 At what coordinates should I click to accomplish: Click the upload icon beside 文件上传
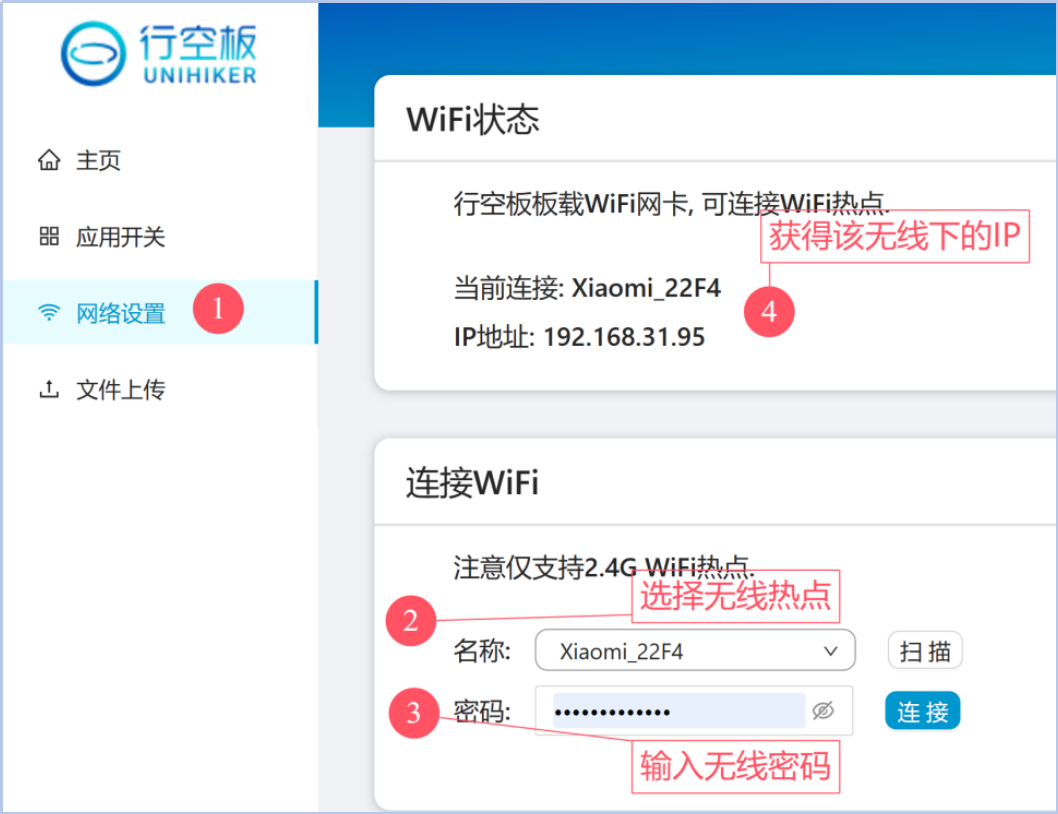point(49,389)
